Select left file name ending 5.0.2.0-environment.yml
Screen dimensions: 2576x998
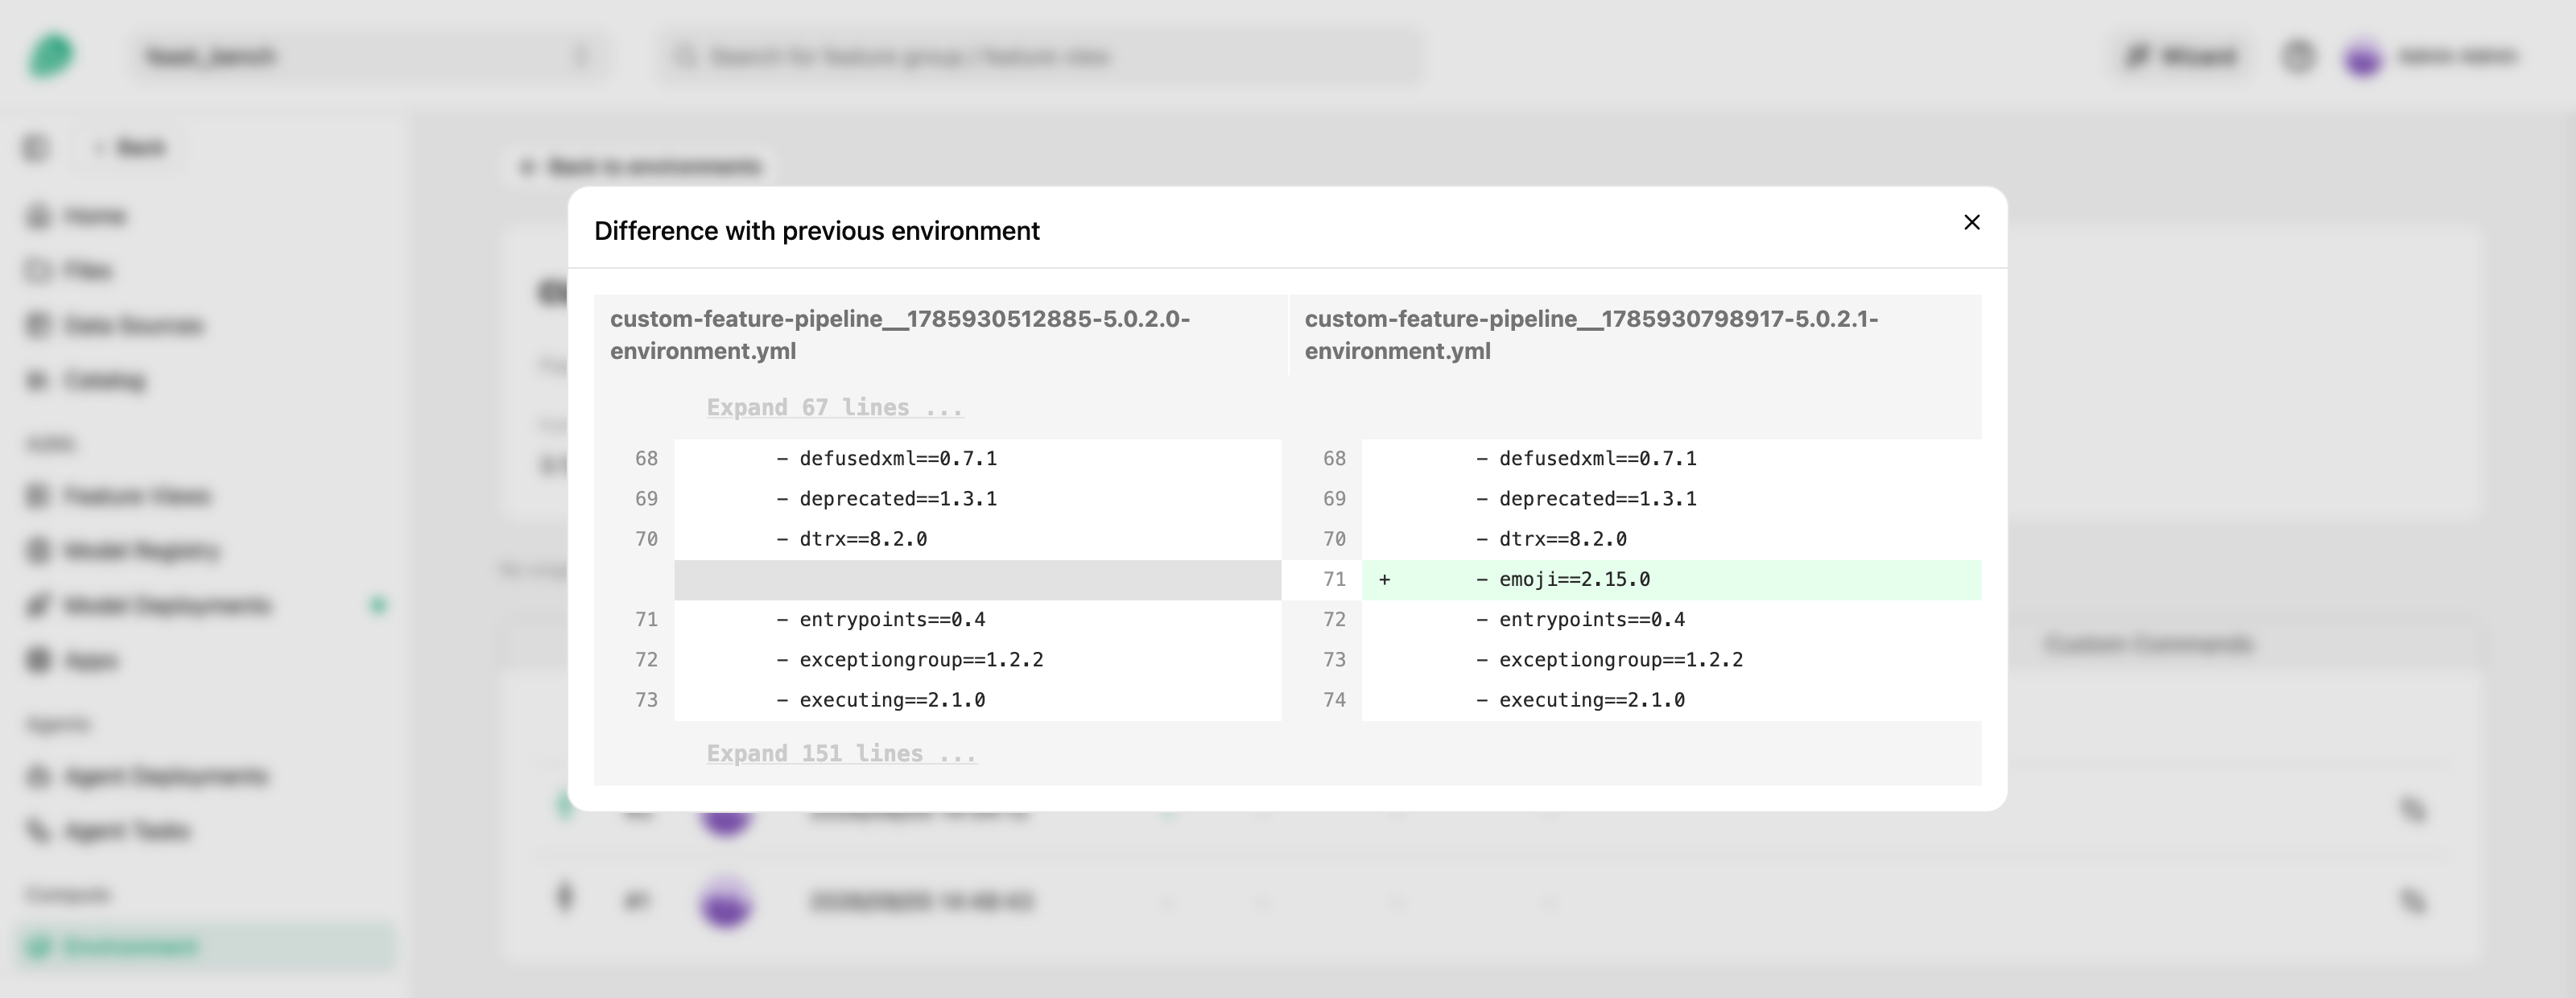(900, 335)
